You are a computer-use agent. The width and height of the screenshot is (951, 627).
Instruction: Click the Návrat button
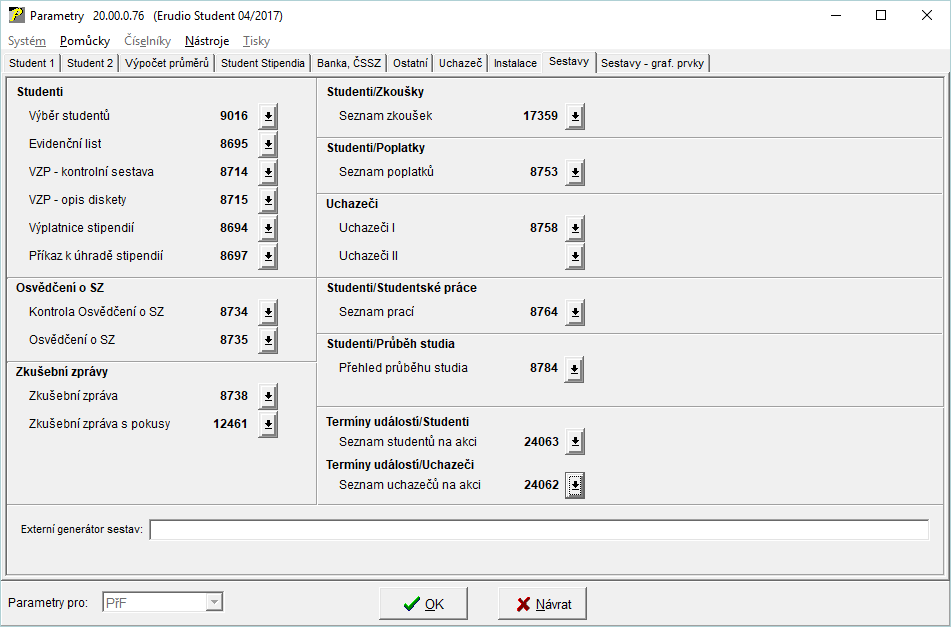pyautogui.click(x=542, y=604)
